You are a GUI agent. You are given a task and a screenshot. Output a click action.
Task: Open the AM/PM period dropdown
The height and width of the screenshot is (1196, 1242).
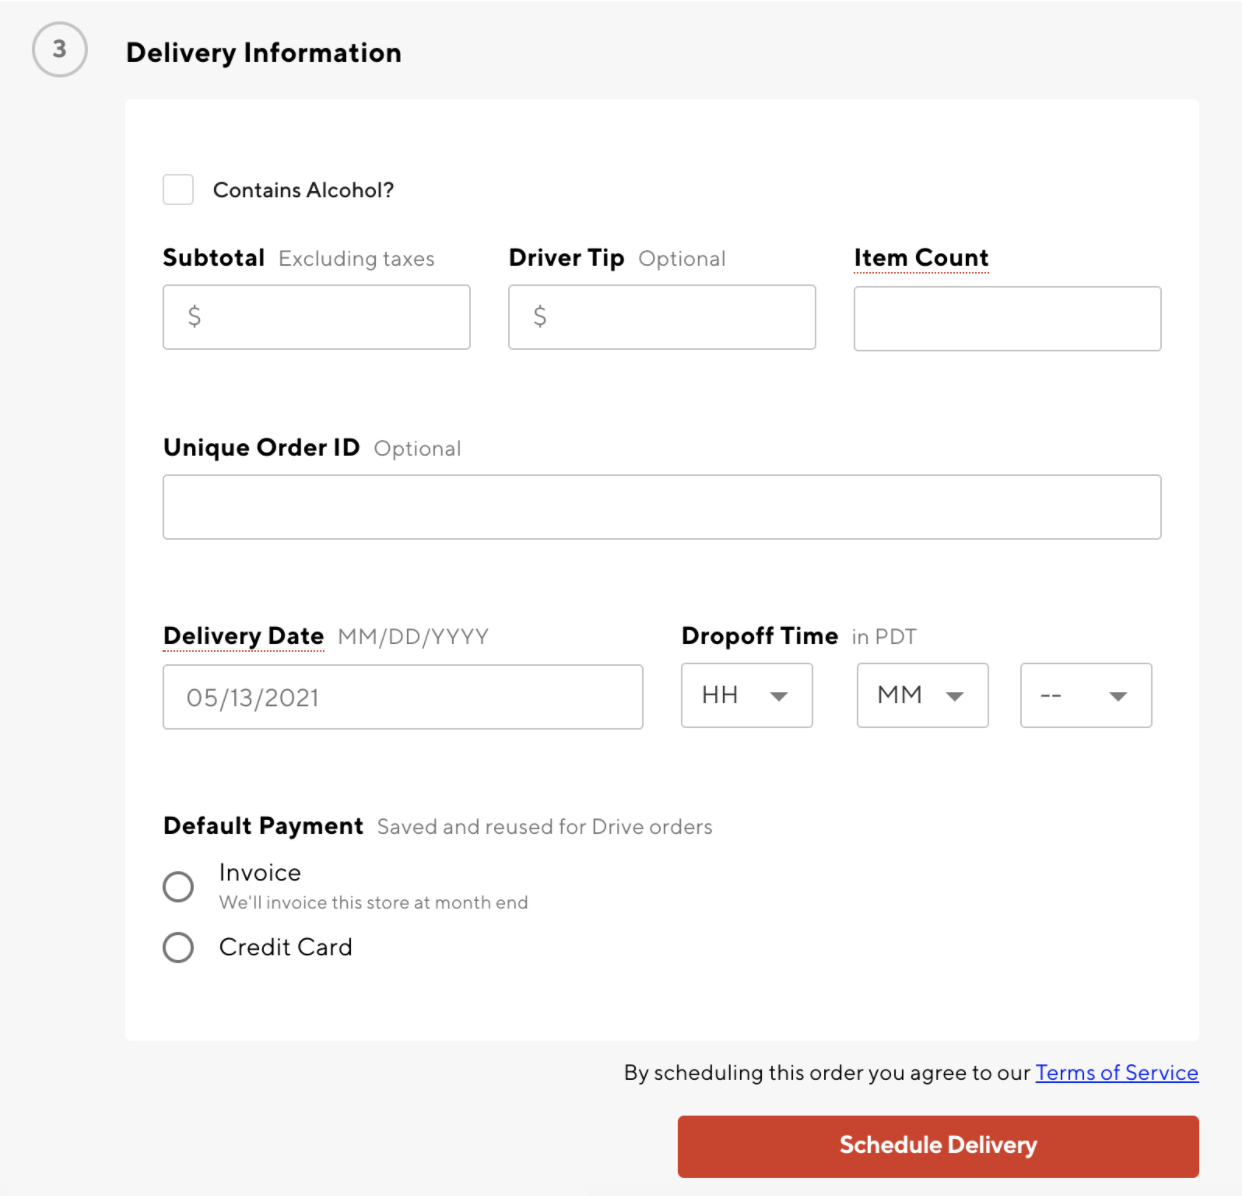pos(1086,695)
